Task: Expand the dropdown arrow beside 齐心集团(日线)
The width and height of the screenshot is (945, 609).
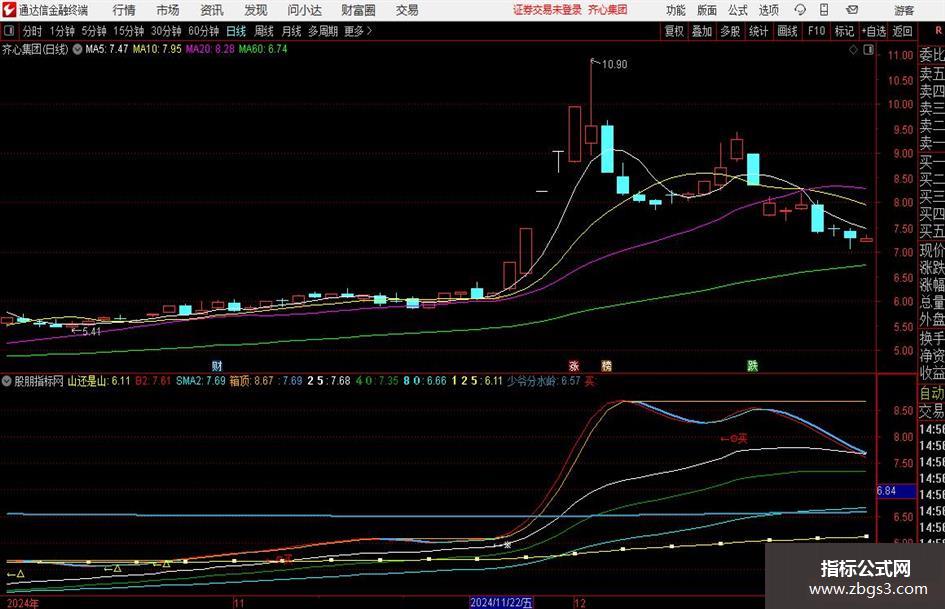Action: 77,49
